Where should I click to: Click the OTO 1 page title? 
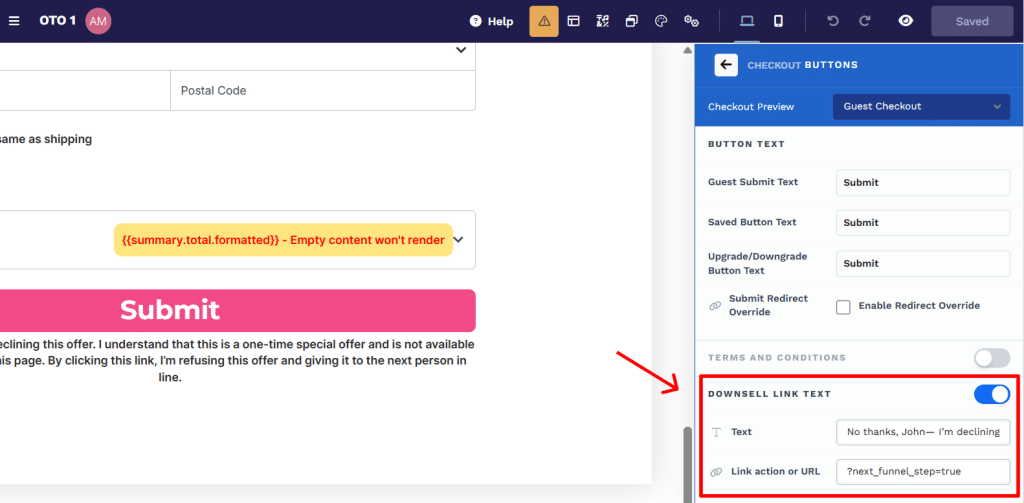[x=57, y=21]
